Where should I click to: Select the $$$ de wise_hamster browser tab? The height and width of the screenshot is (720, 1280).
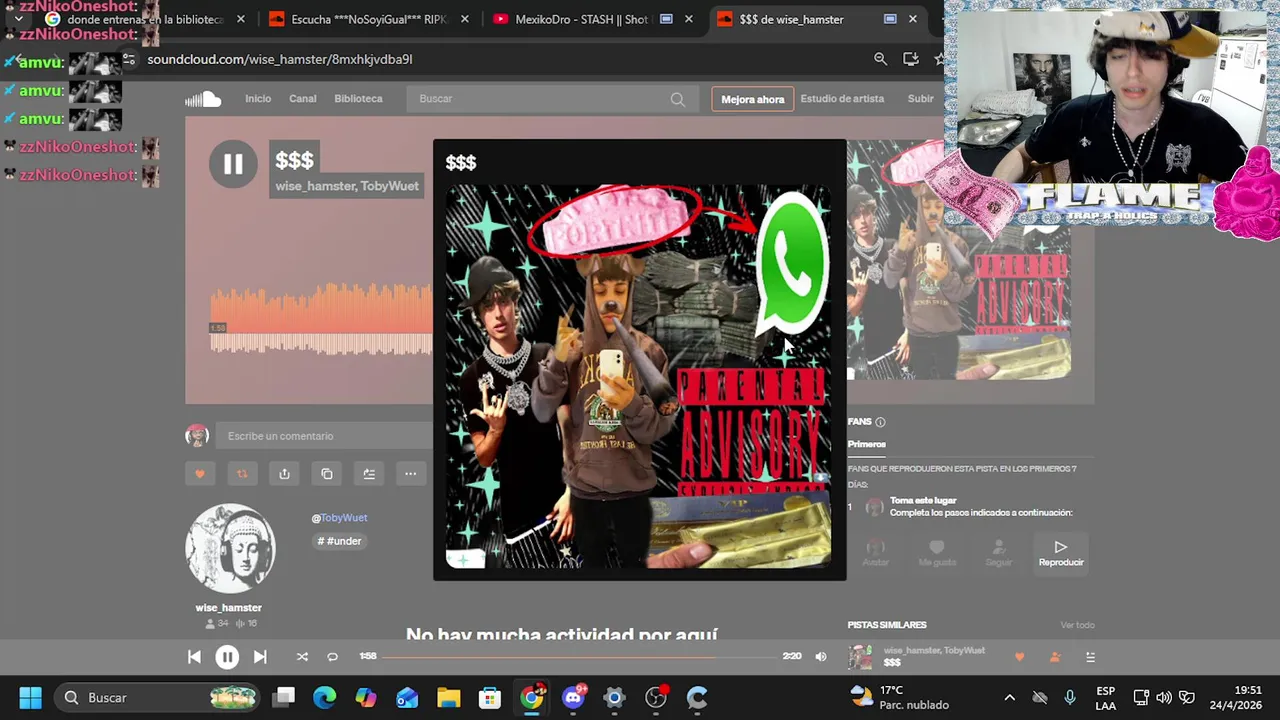817,19
